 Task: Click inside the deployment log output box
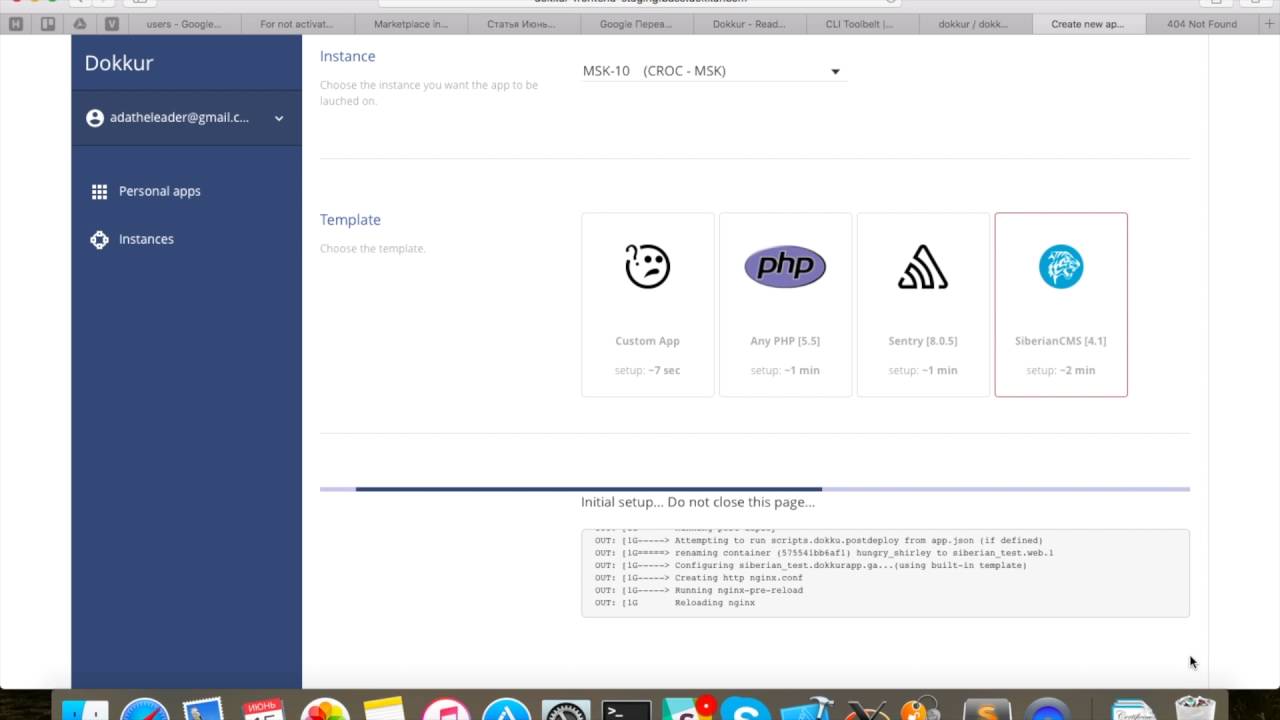[x=885, y=573]
